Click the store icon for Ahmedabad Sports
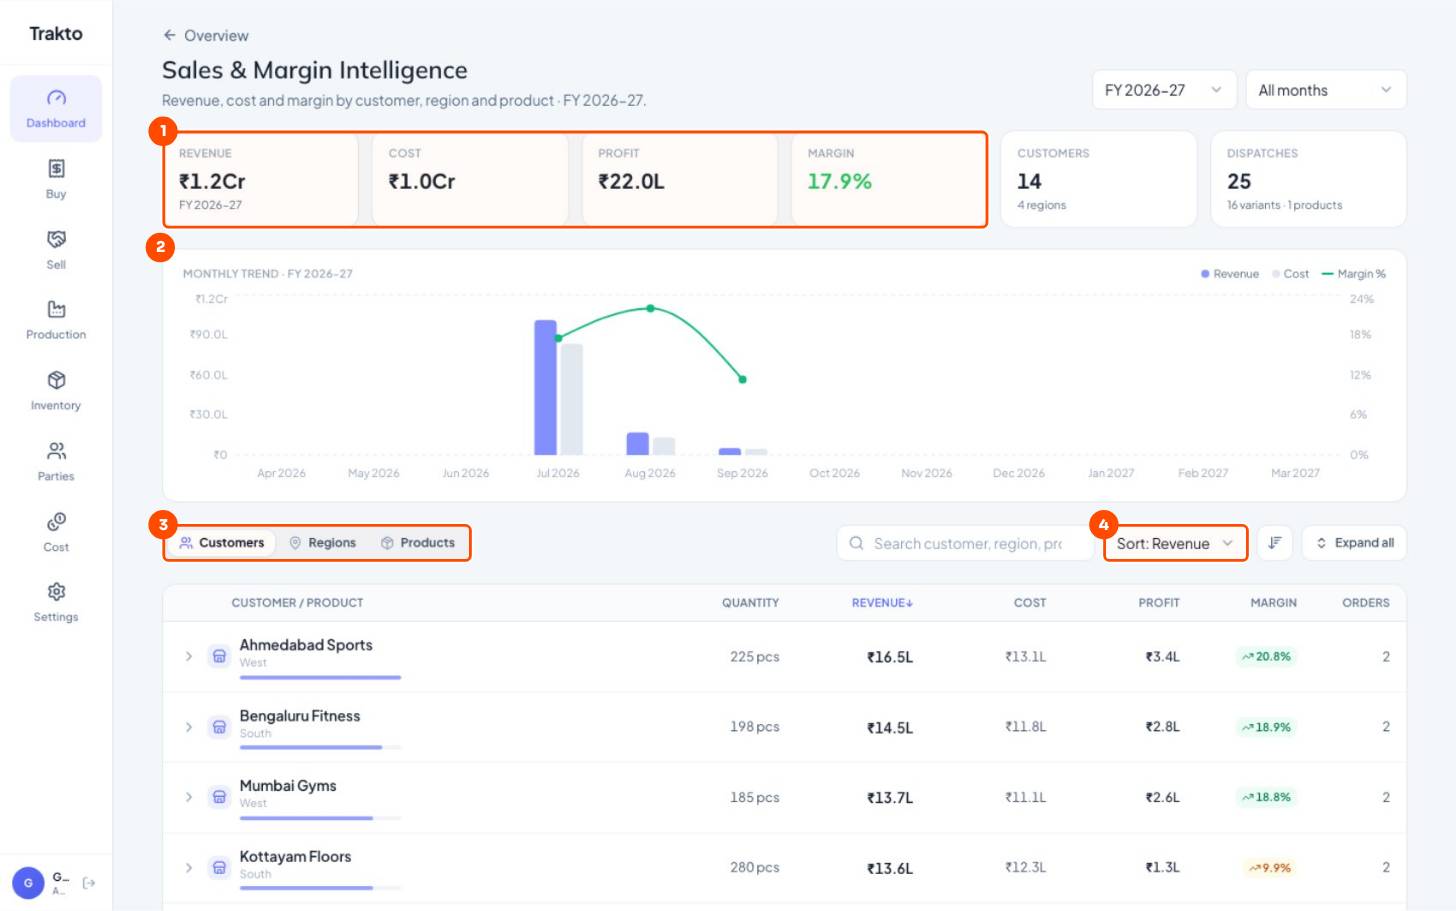This screenshot has width=1456, height=911. point(219,657)
